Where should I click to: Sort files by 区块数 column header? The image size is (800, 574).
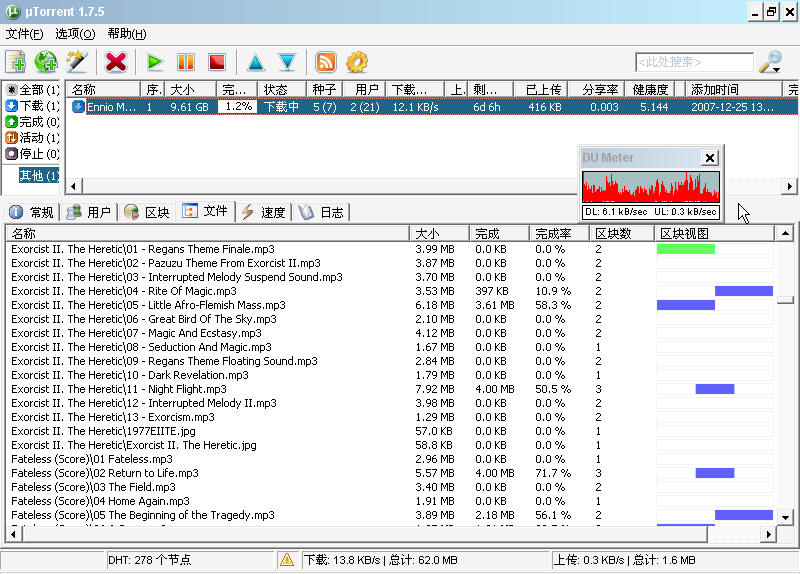(x=622, y=234)
